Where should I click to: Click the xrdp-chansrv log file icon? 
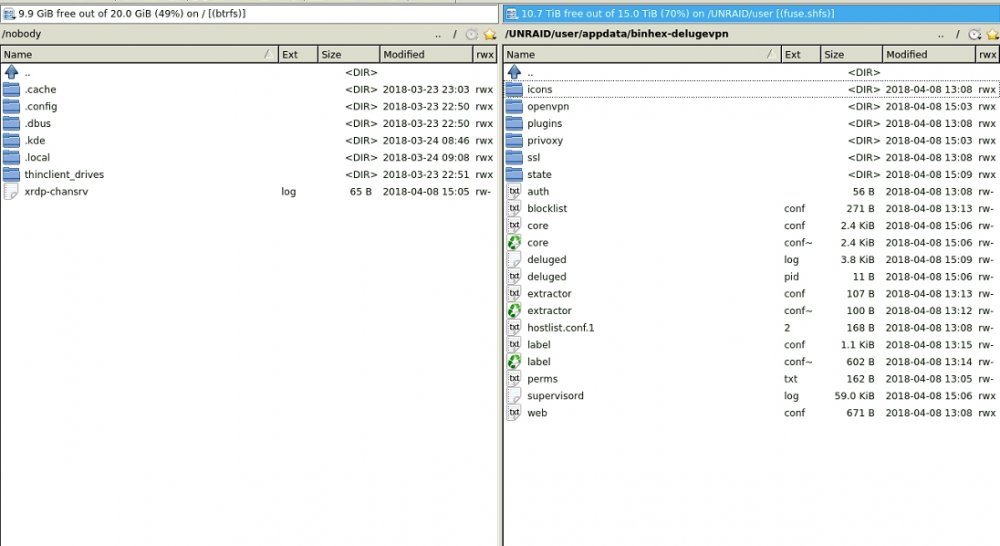11,191
